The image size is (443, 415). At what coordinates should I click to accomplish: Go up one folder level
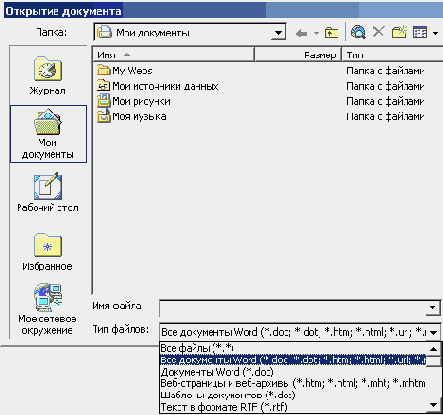click(332, 33)
